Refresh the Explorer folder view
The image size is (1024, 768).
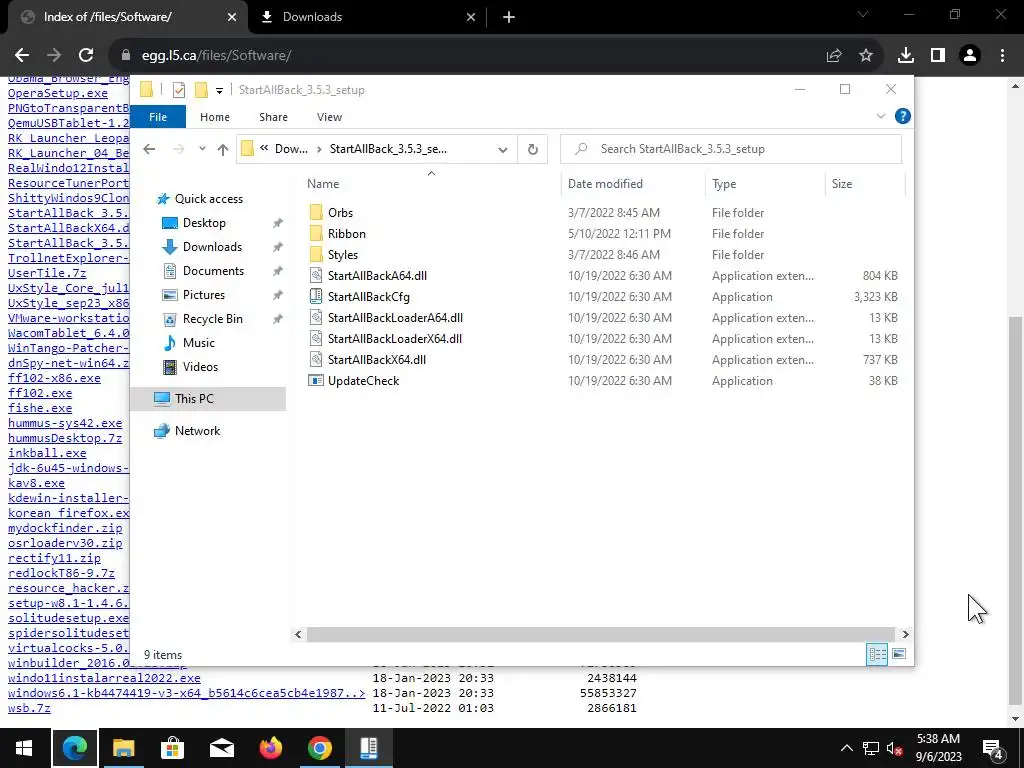(533, 150)
